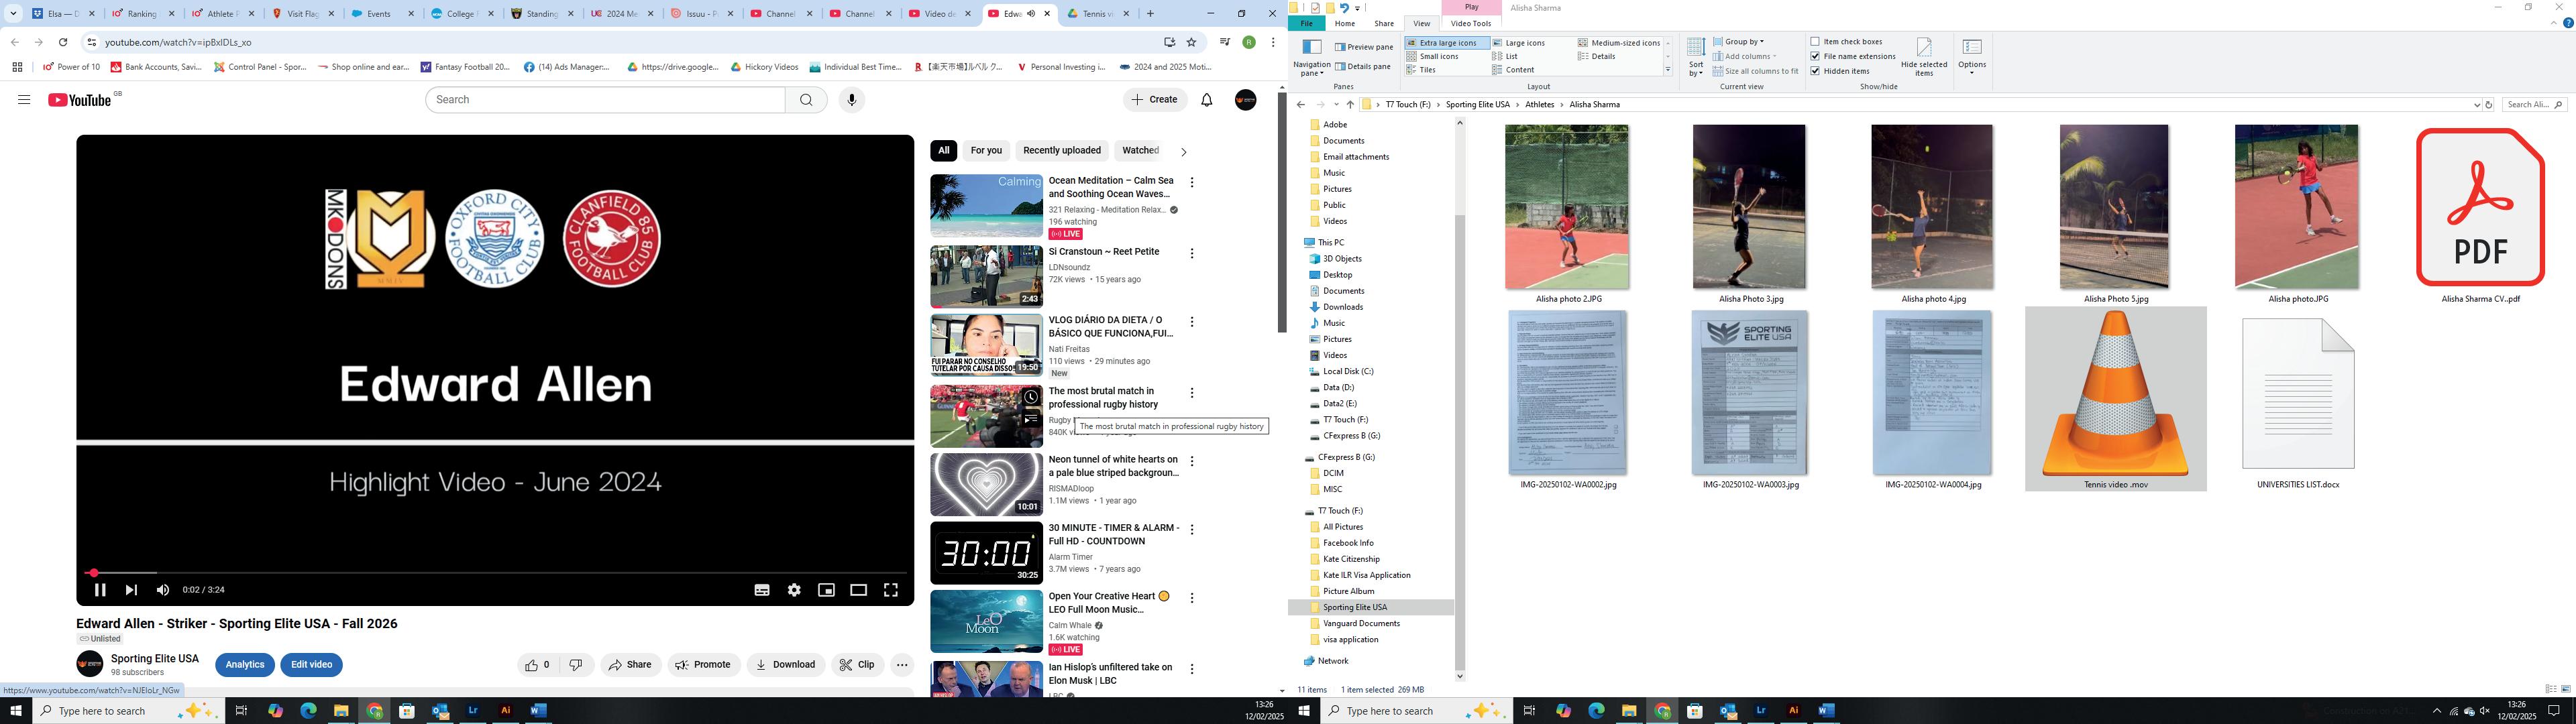Switch to the Share ribbon tab
Image resolution: width=2576 pixels, height=724 pixels.
[1384, 23]
